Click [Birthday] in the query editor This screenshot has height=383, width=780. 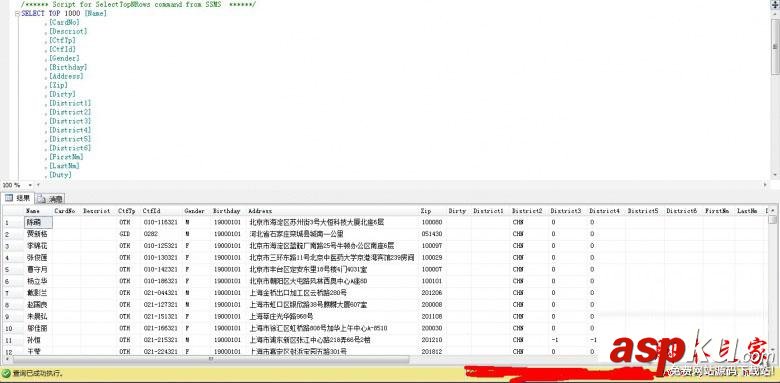[x=68, y=67]
